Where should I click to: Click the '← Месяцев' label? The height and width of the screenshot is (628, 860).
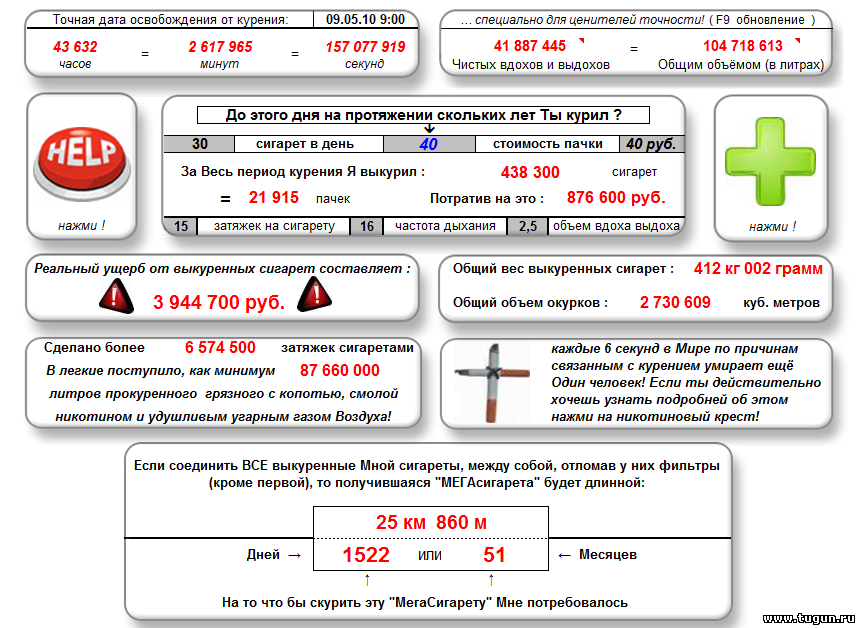coord(597,555)
